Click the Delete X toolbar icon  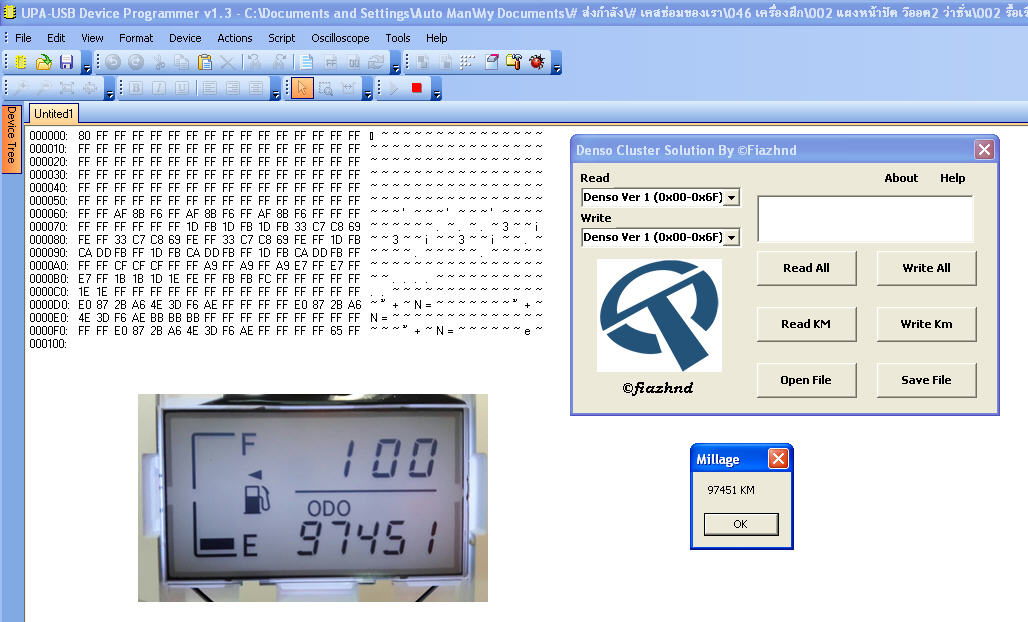coord(227,62)
